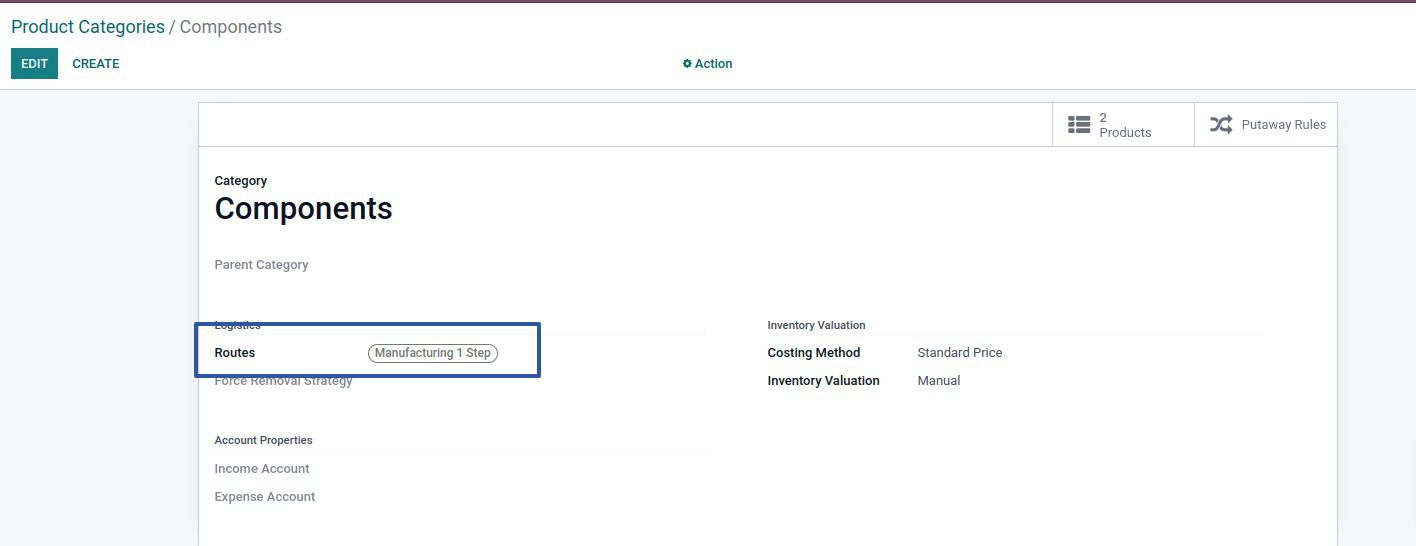1416x546 pixels.
Task: Click the Components category title
Action: (x=303, y=208)
